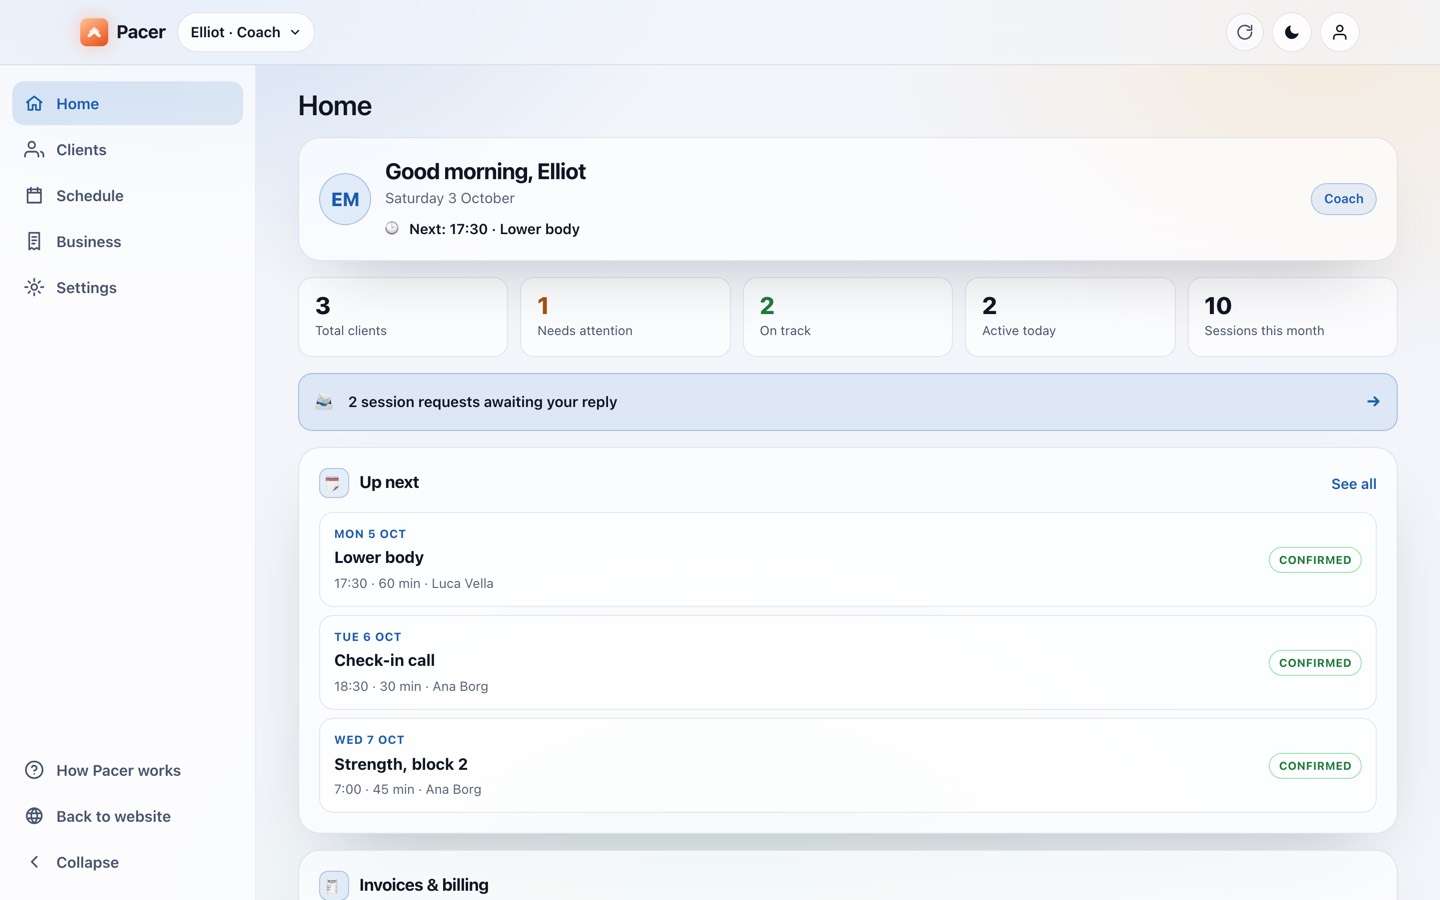
Task: Click the Coach badge
Action: point(1343,199)
